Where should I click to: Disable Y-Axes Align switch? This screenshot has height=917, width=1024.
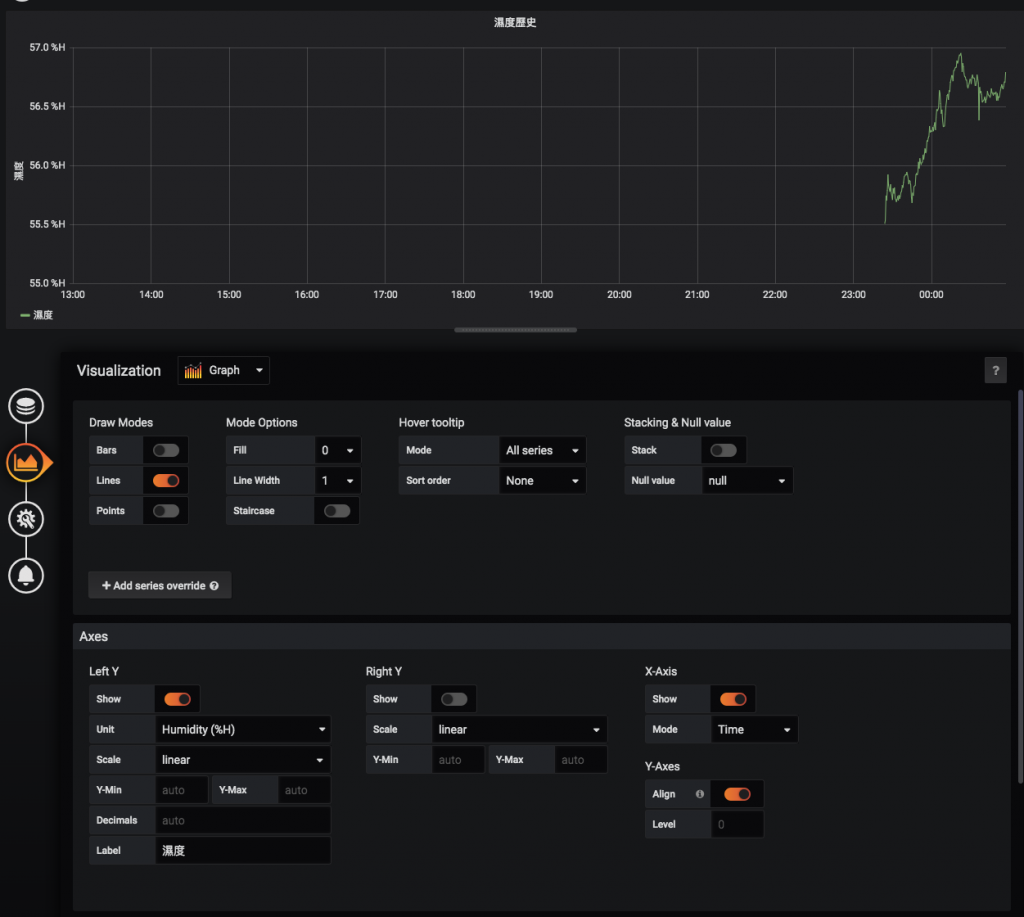coord(737,794)
